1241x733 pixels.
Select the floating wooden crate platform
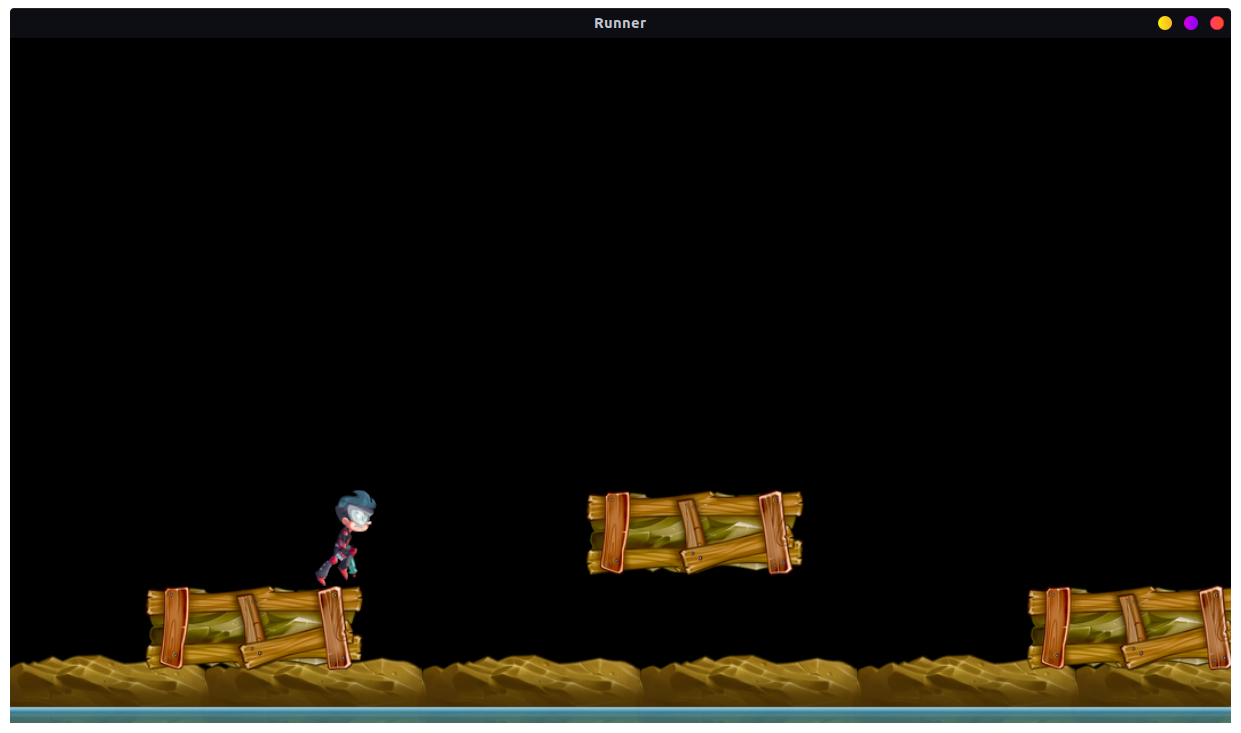click(x=694, y=532)
